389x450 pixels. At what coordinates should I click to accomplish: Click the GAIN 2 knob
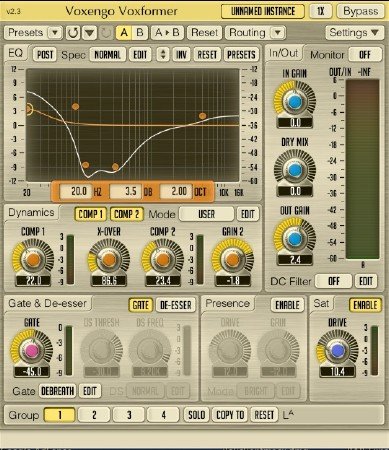(x=233, y=259)
